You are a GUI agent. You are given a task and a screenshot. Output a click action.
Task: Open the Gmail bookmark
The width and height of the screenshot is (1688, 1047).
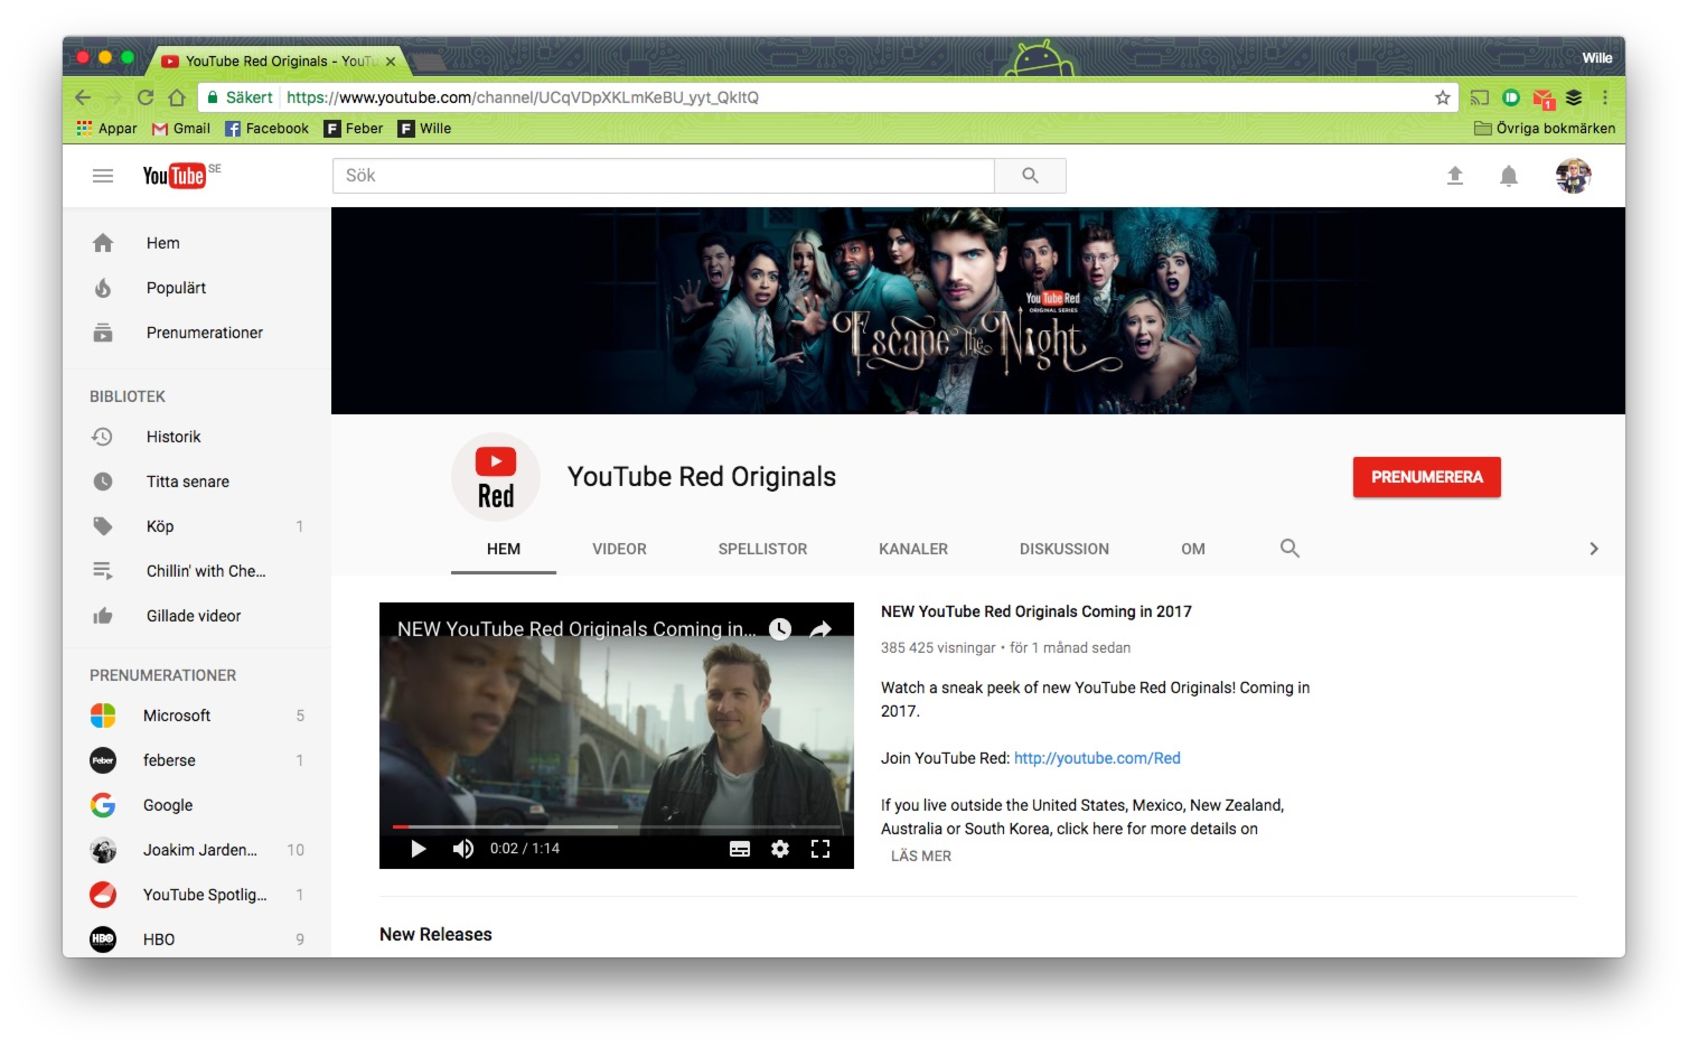point(181,128)
